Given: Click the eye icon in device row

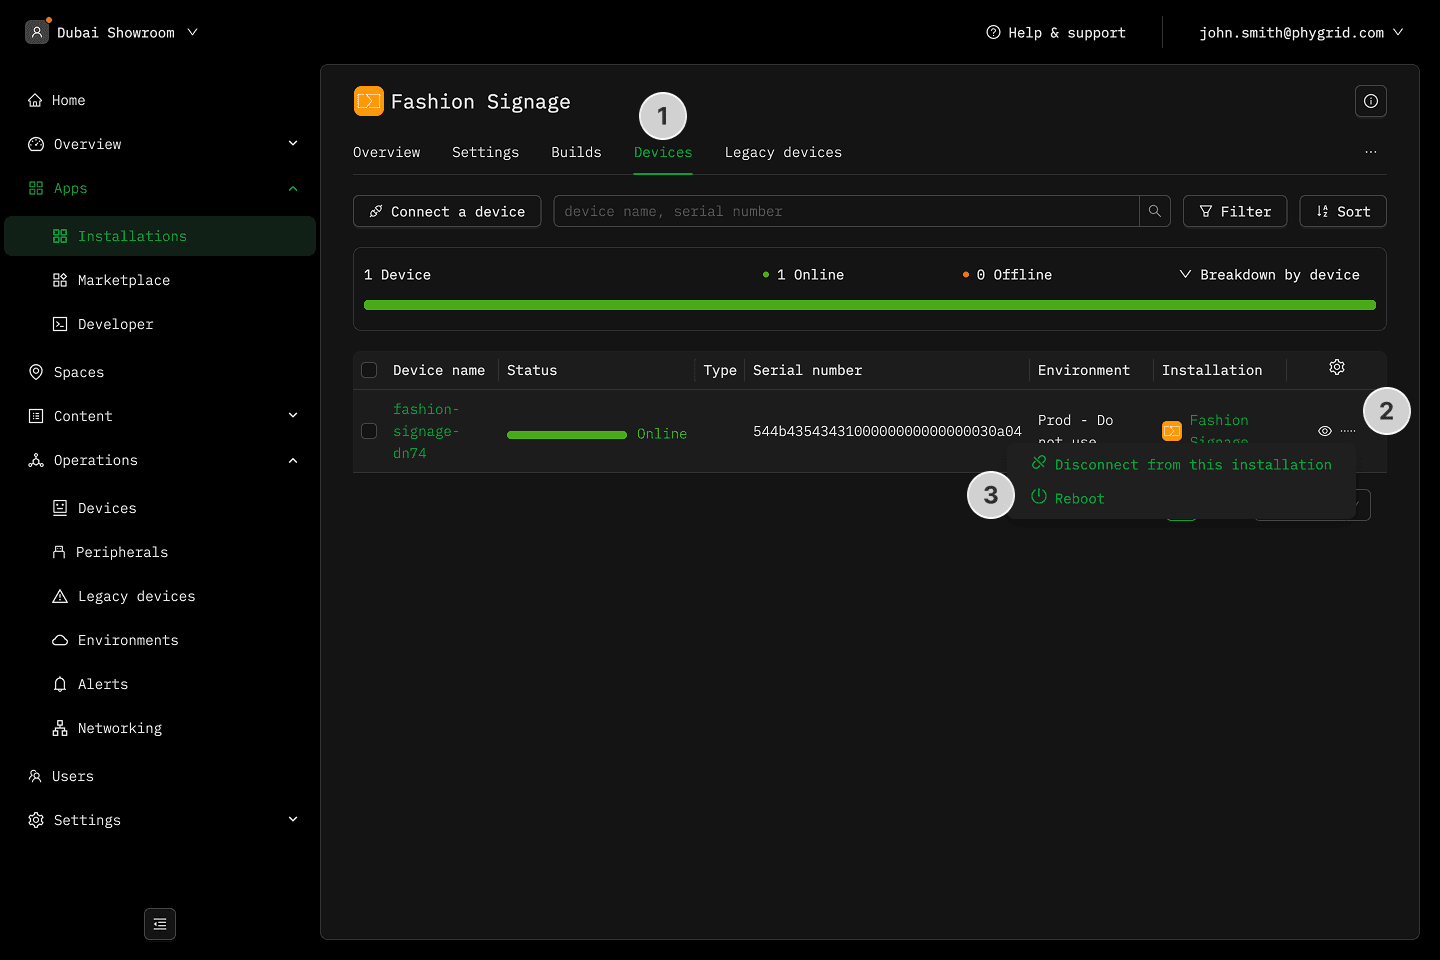Looking at the screenshot, I should [1324, 431].
